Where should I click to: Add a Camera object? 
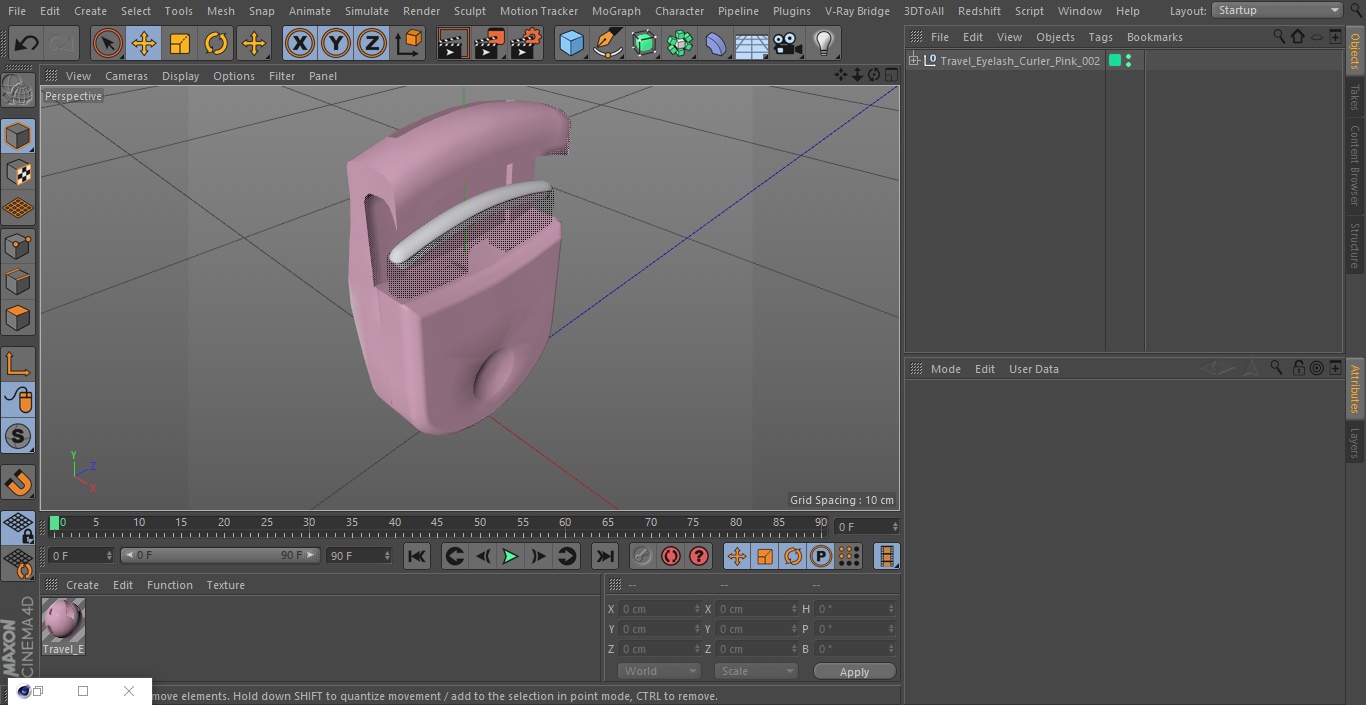[788, 43]
